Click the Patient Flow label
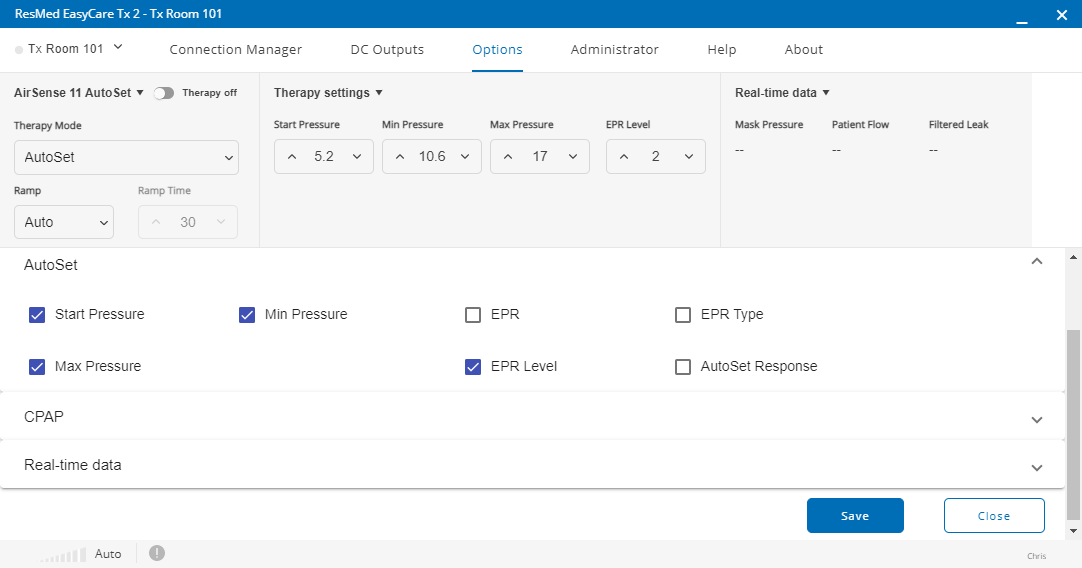 coord(860,124)
